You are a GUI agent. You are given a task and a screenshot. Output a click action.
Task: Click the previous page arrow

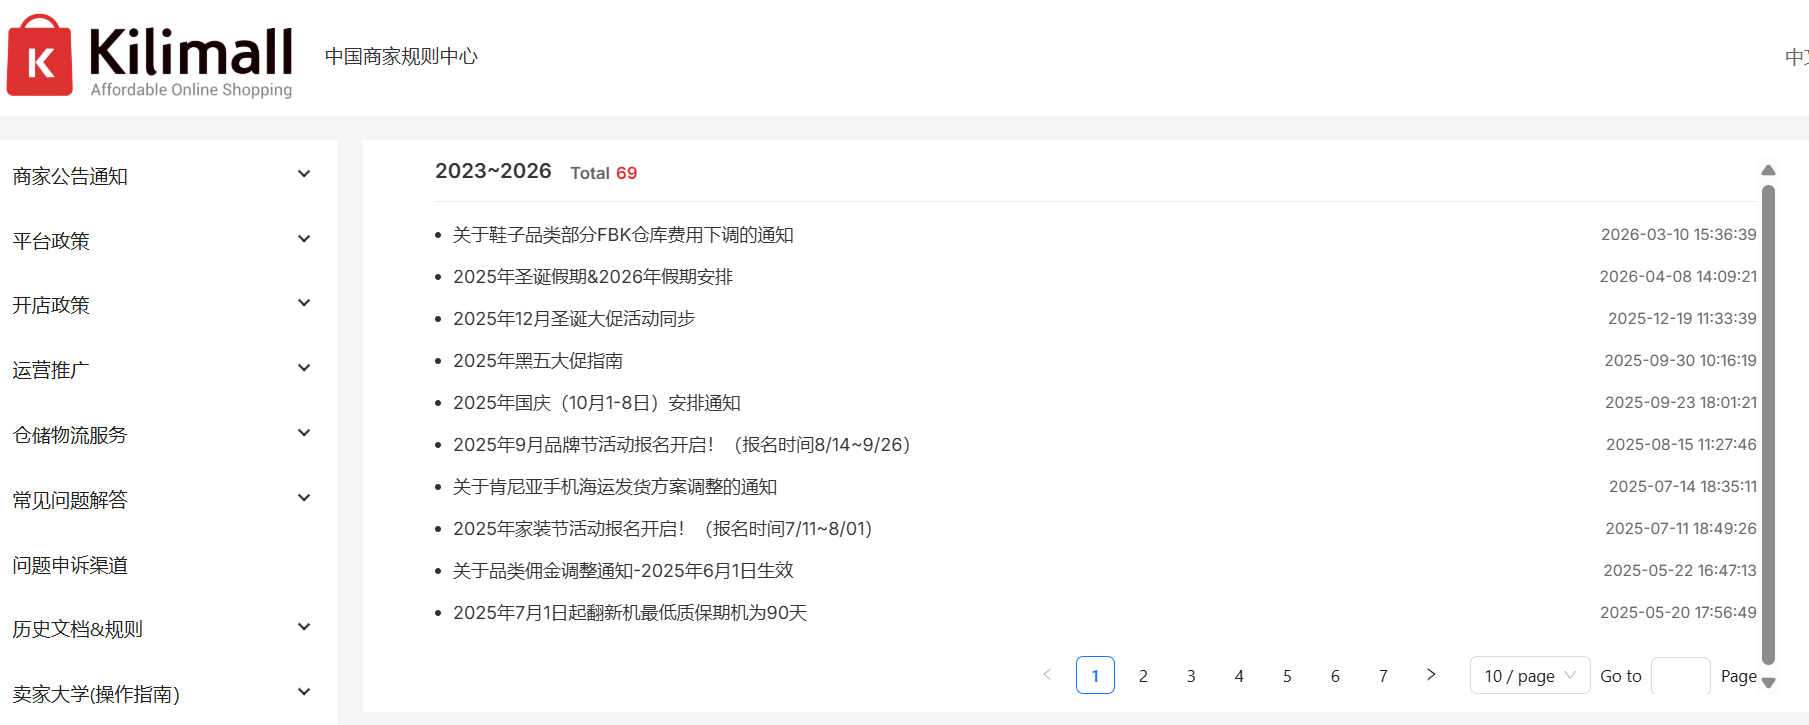pos(1047,675)
